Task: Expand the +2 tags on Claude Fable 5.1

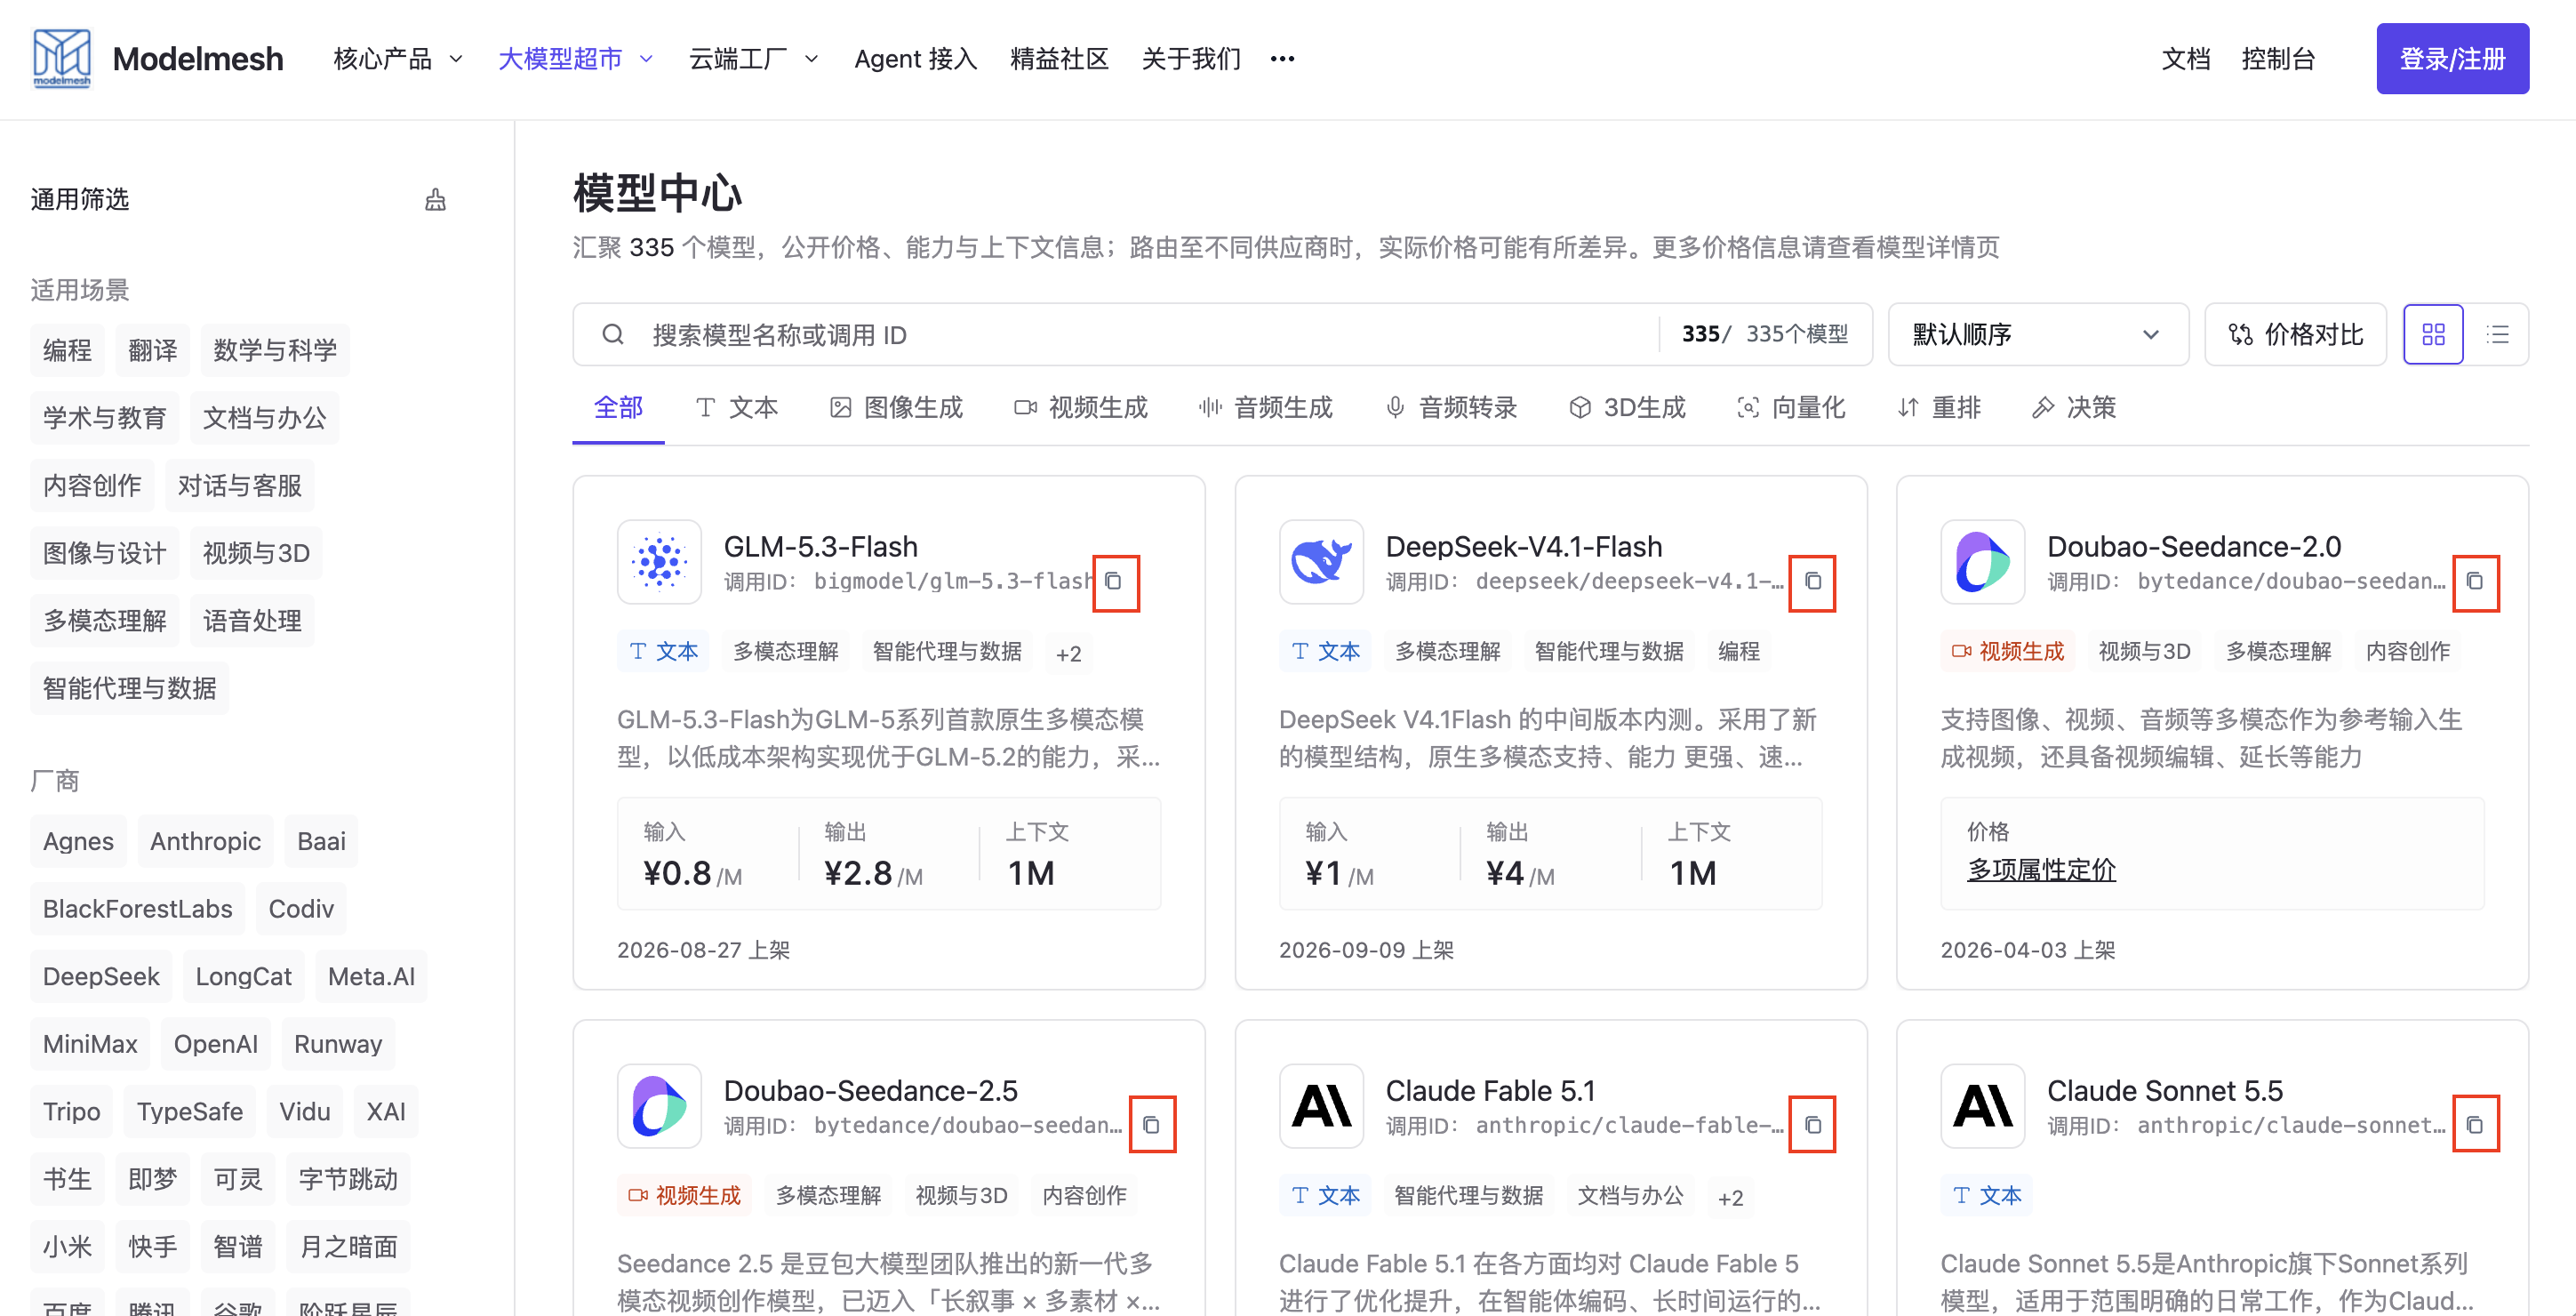Action: [1730, 1197]
